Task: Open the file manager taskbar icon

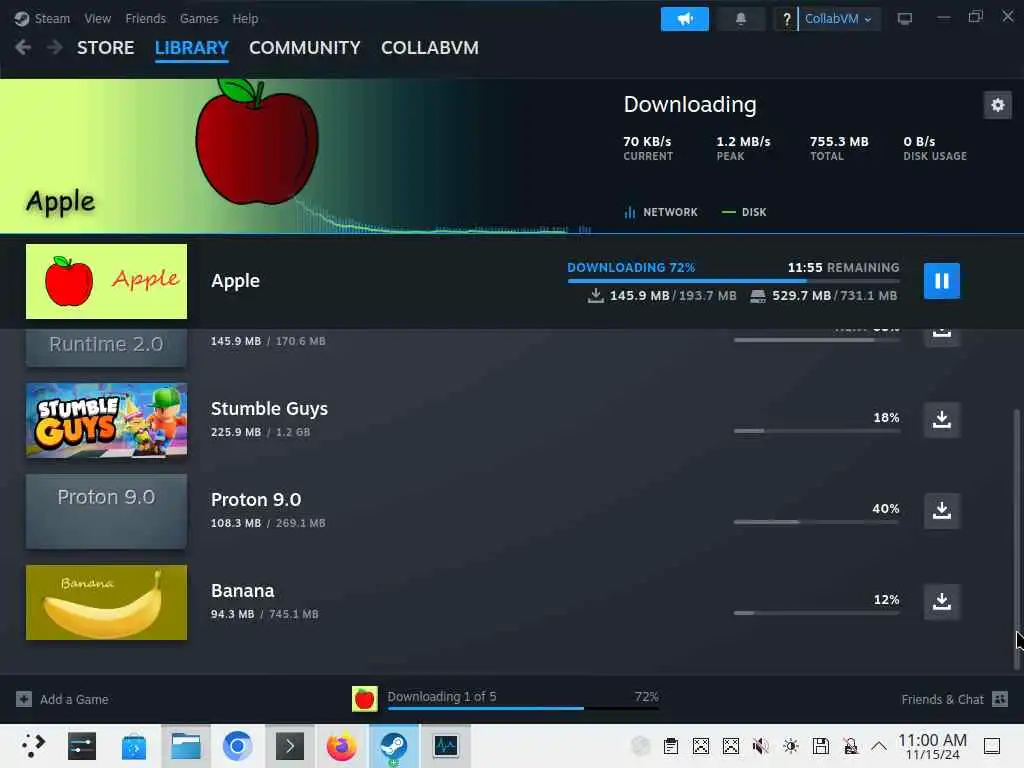Action: pos(185,745)
